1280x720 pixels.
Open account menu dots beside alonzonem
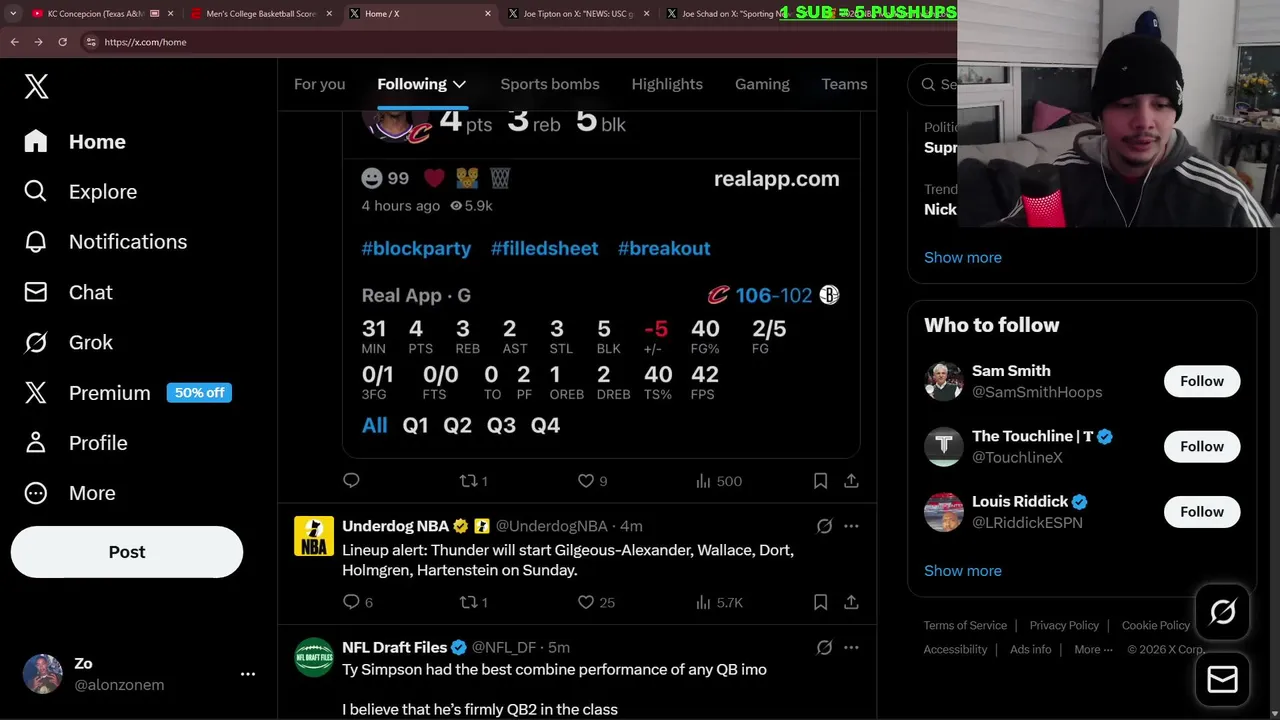tap(248, 674)
